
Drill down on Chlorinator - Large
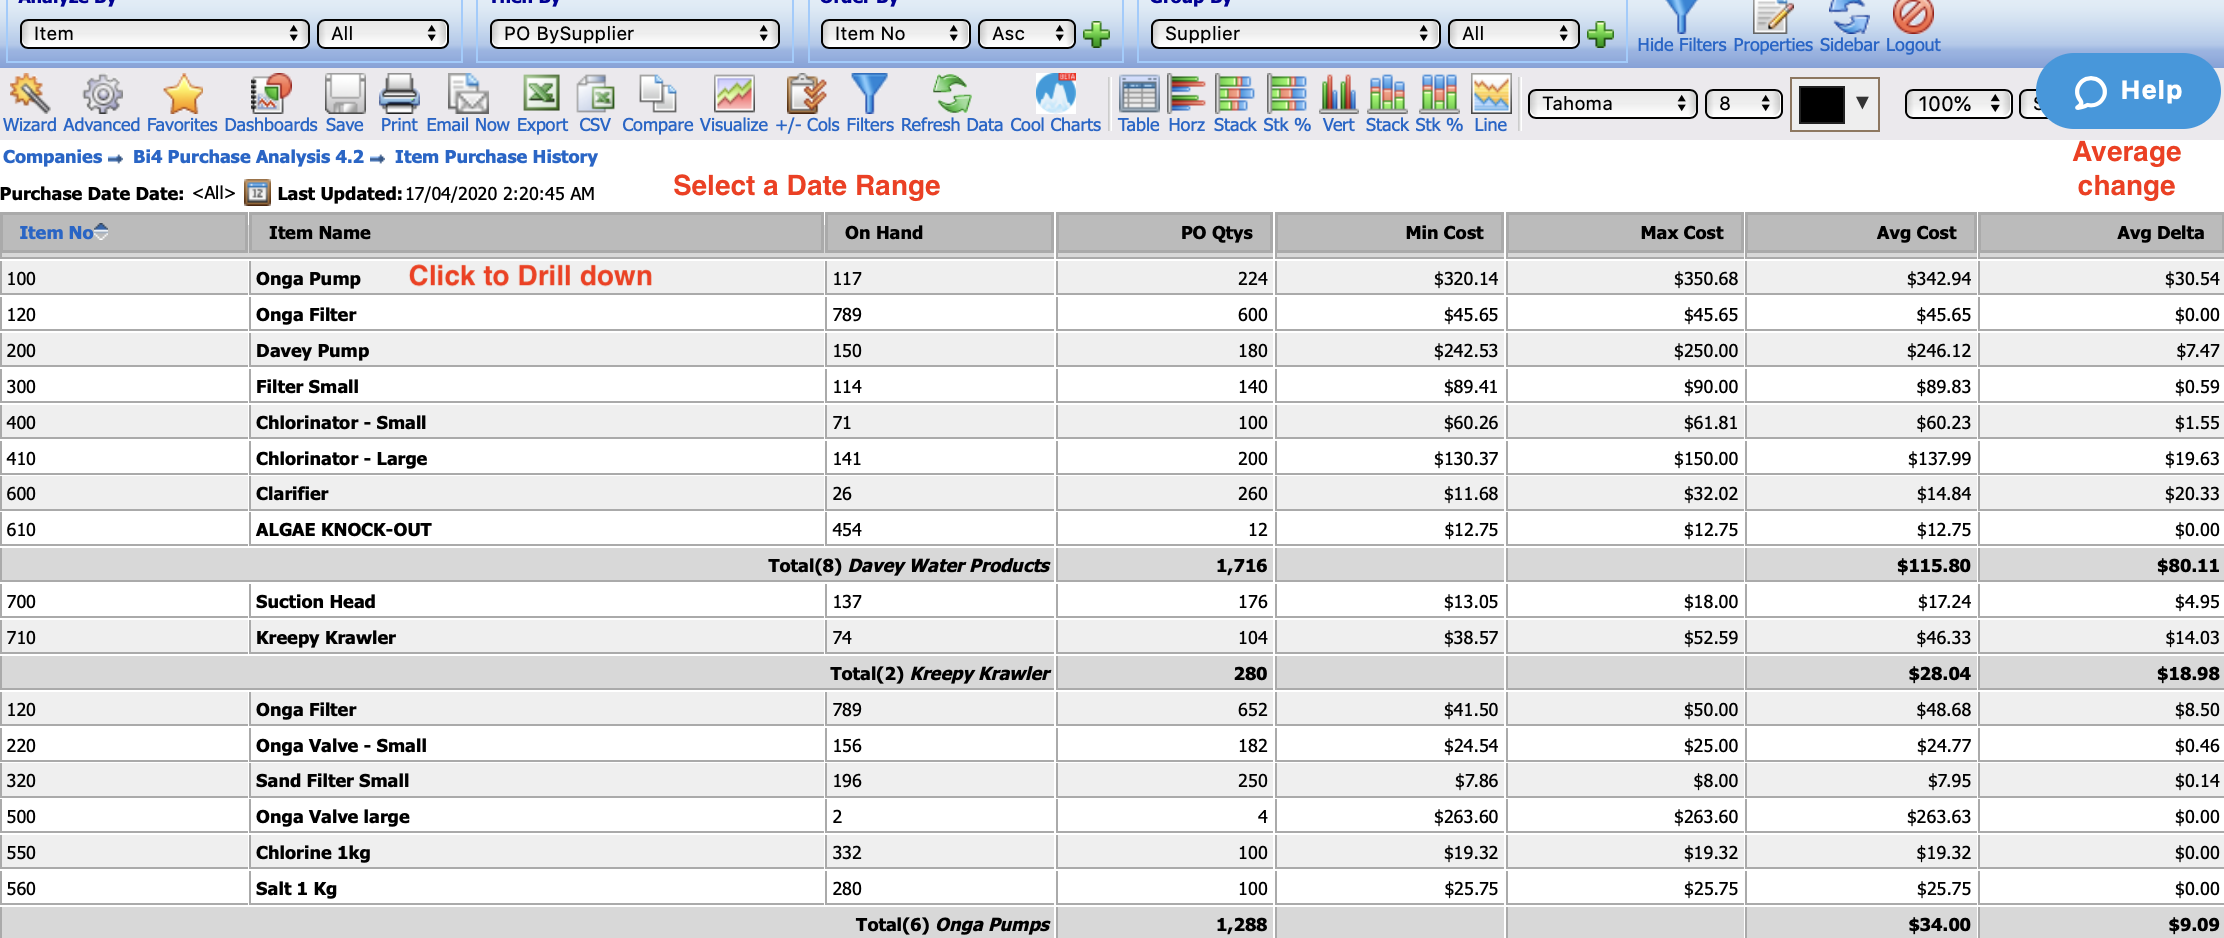point(341,459)
